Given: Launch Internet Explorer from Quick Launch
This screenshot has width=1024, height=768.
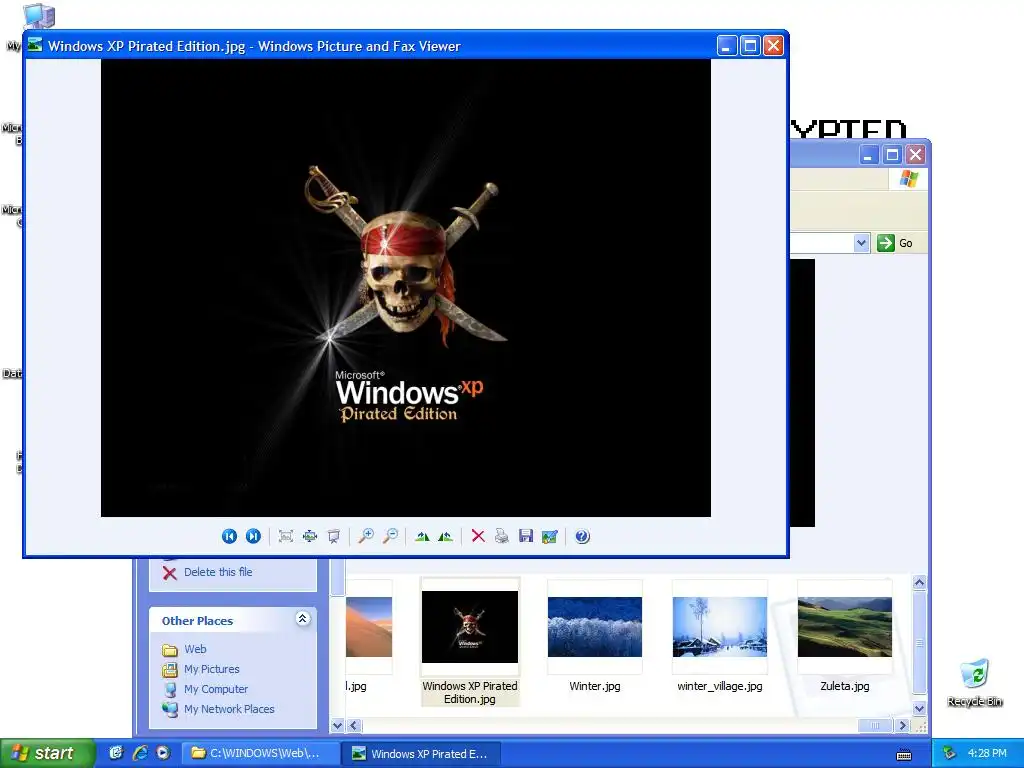Looking at the screenshot, I should (140, 753).
